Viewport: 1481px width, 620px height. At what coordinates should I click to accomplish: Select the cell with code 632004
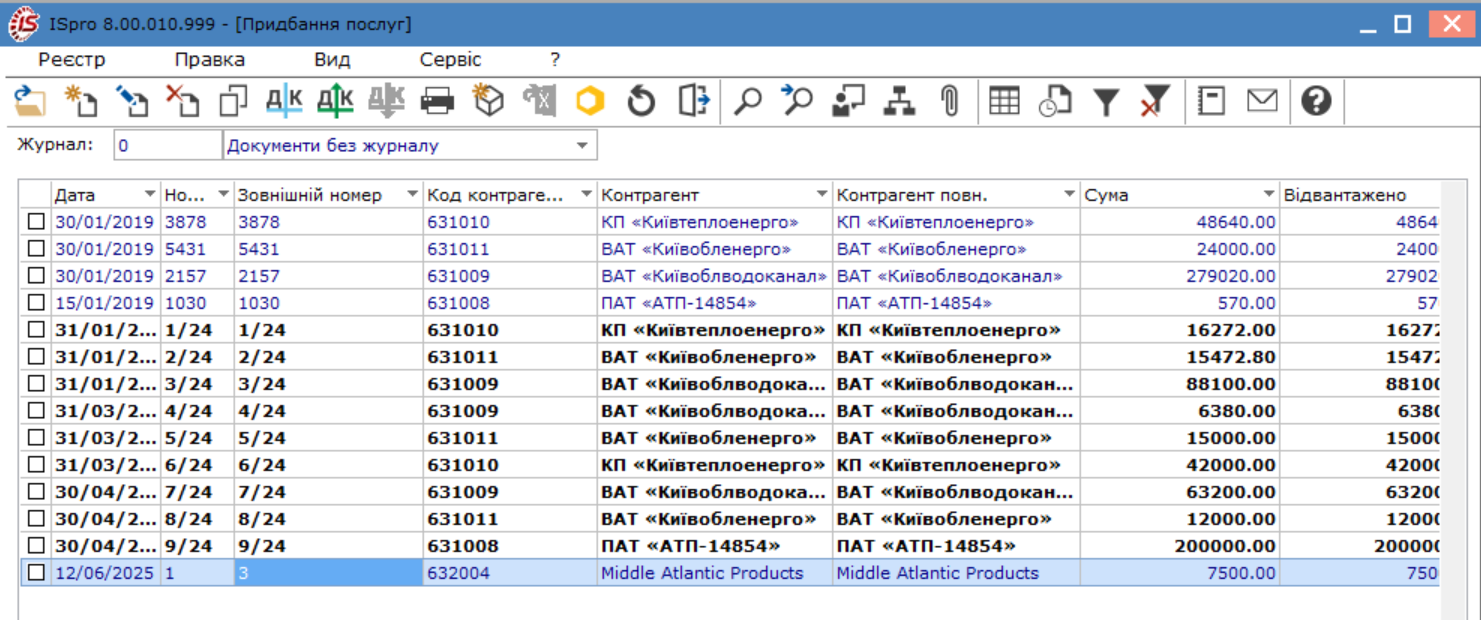click(x=510, y=573)
